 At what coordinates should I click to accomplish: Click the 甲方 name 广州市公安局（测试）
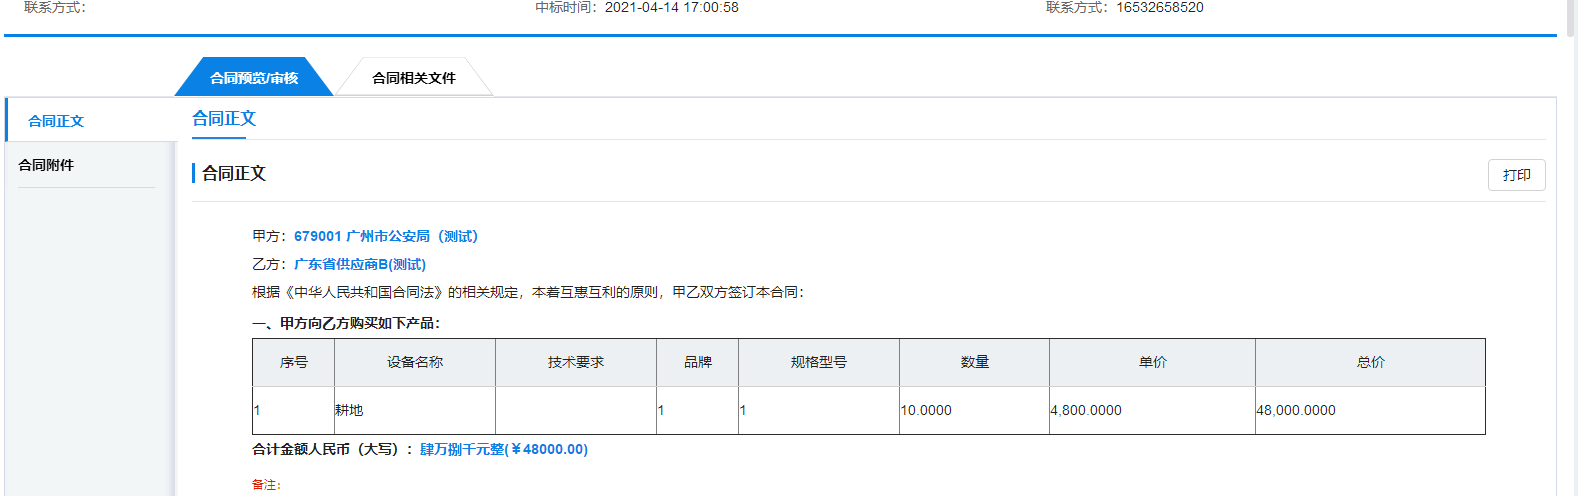(x=386, y=236)
